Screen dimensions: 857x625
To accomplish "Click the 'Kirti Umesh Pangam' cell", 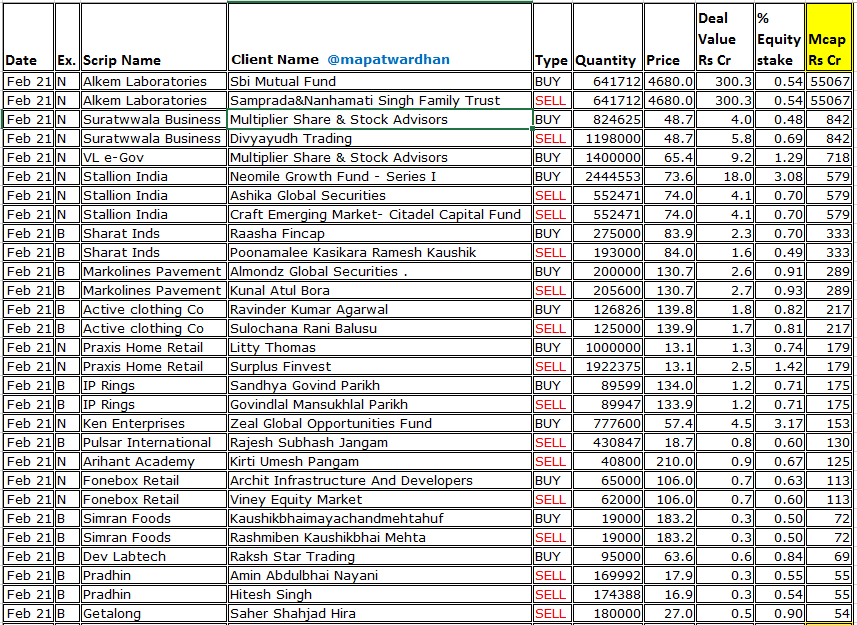I will point(380,462).
